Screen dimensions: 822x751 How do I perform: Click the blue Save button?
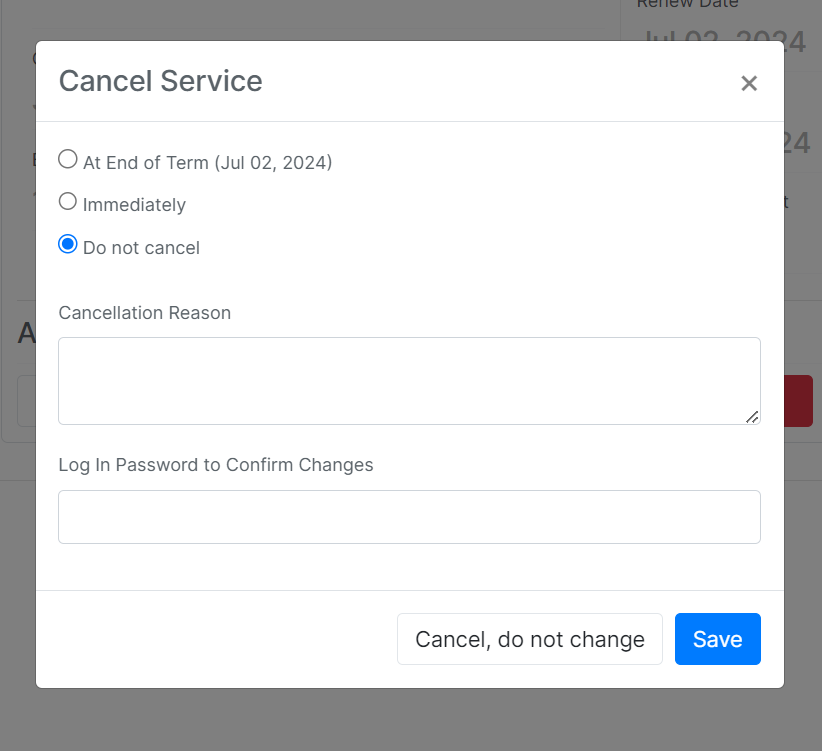pyautogui.click(x=718, y=639)
